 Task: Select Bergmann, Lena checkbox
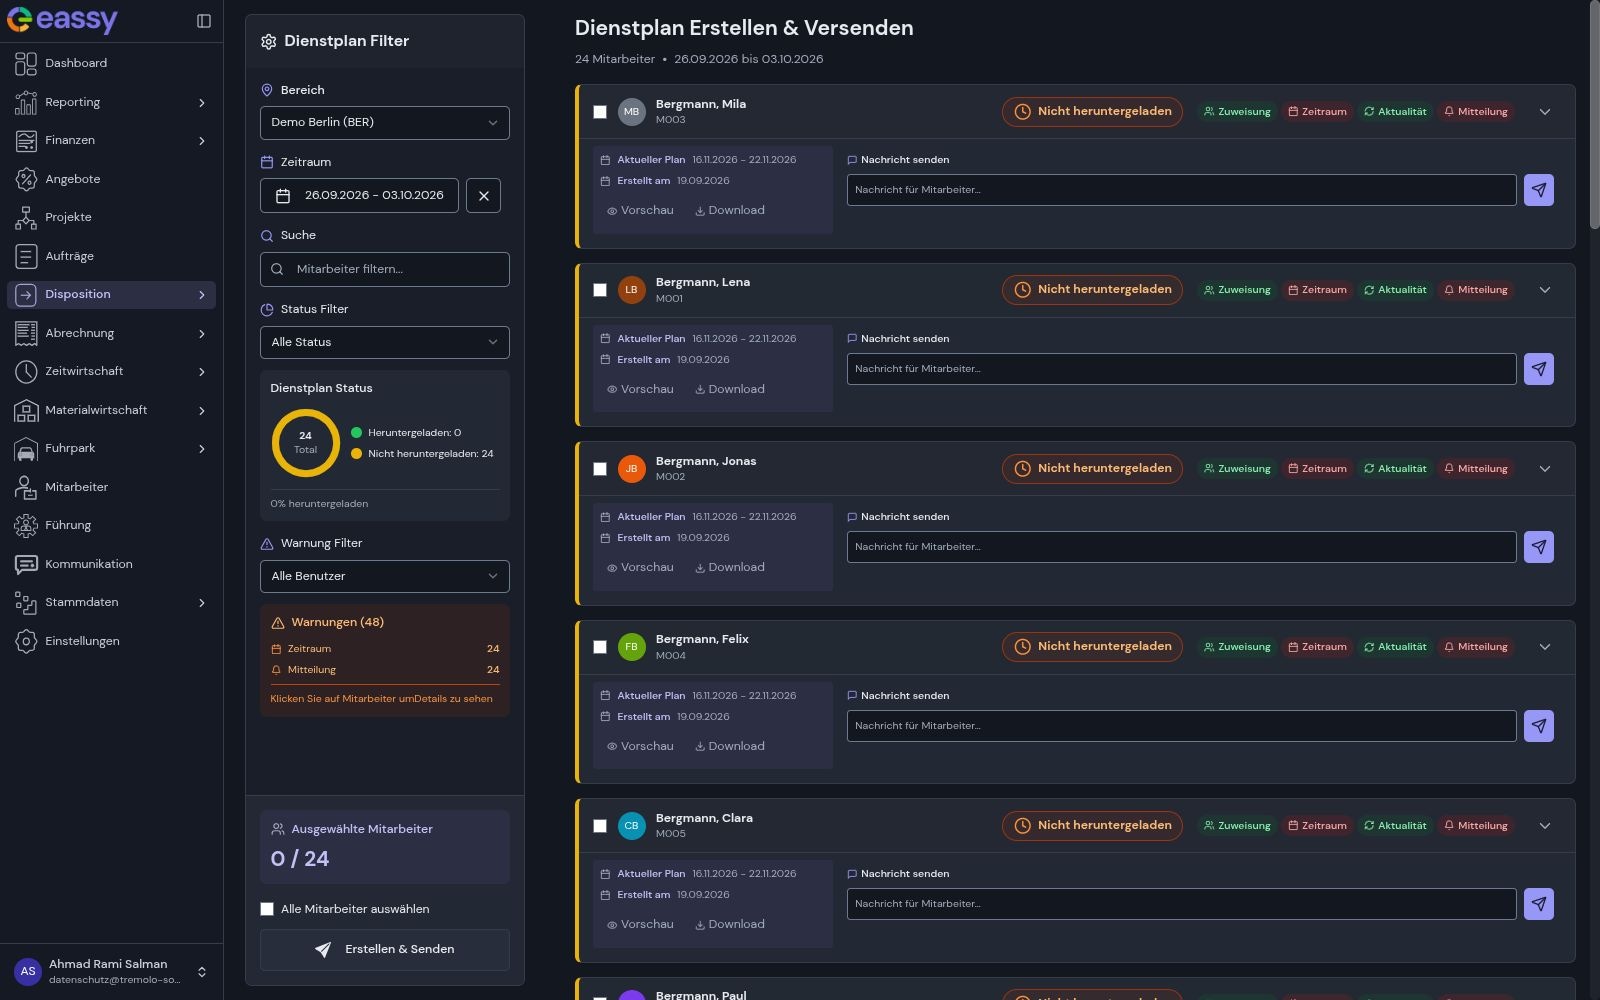coord(600,290)
